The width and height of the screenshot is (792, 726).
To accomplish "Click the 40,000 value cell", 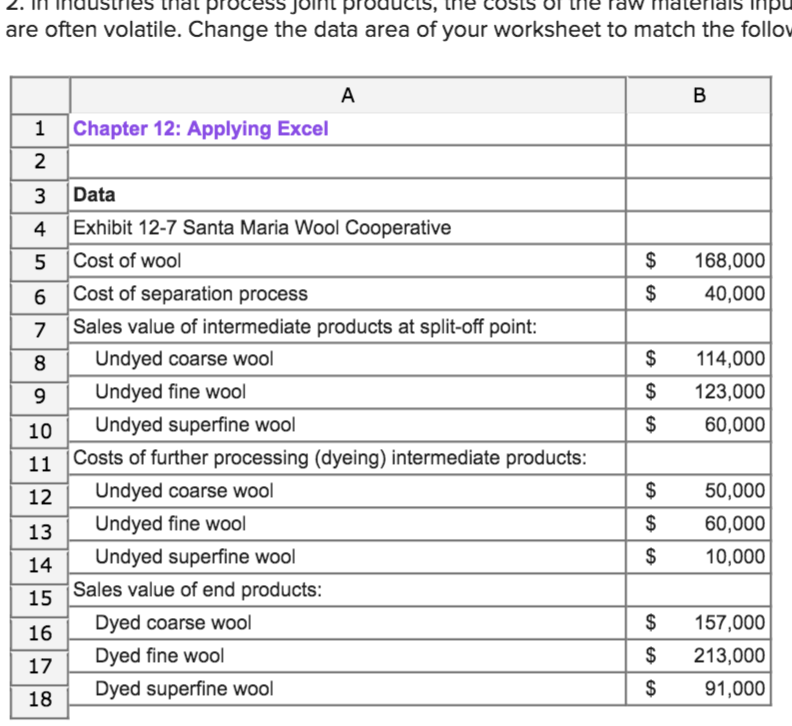I will pyautogui.click(x=699, y=294).
